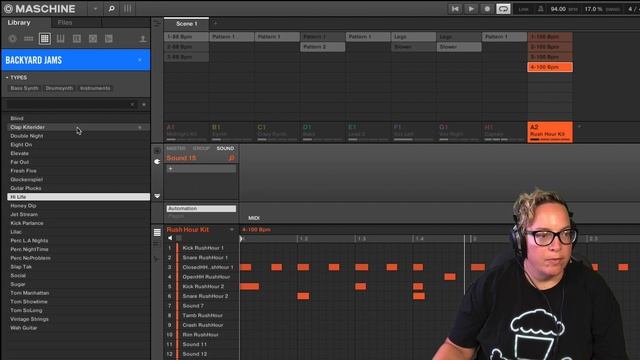Select Wah Guitar in results list
The width and height of the screenshot is (640, 360).
(x=78, y=328)
